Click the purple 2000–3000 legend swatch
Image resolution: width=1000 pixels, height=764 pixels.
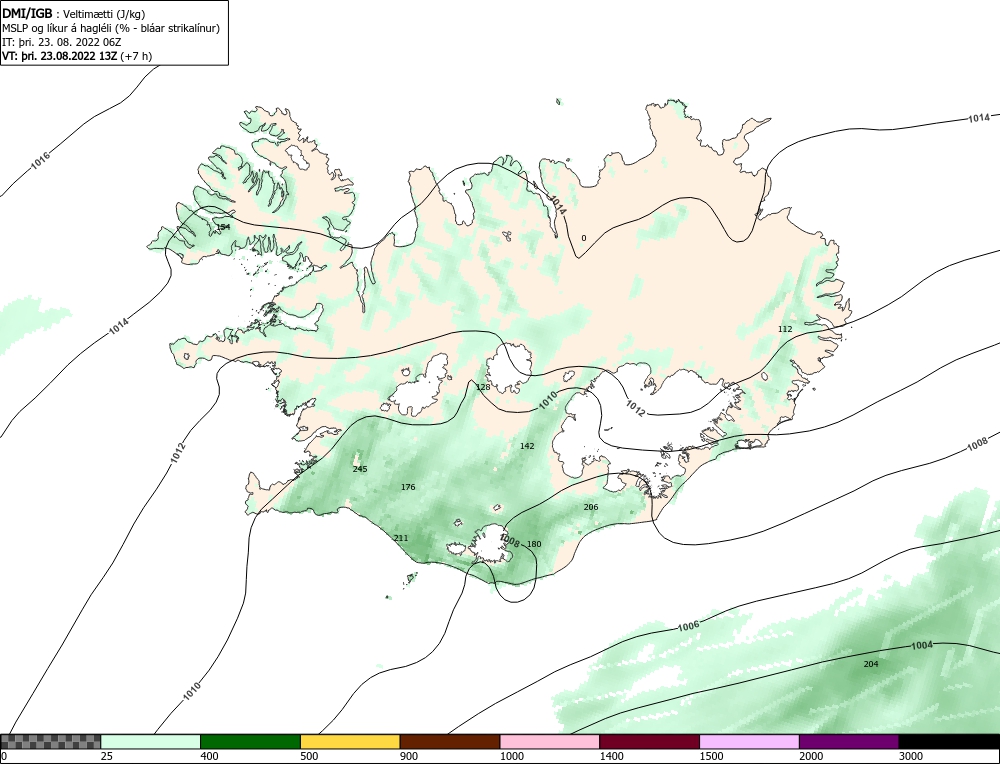(849, 741)
